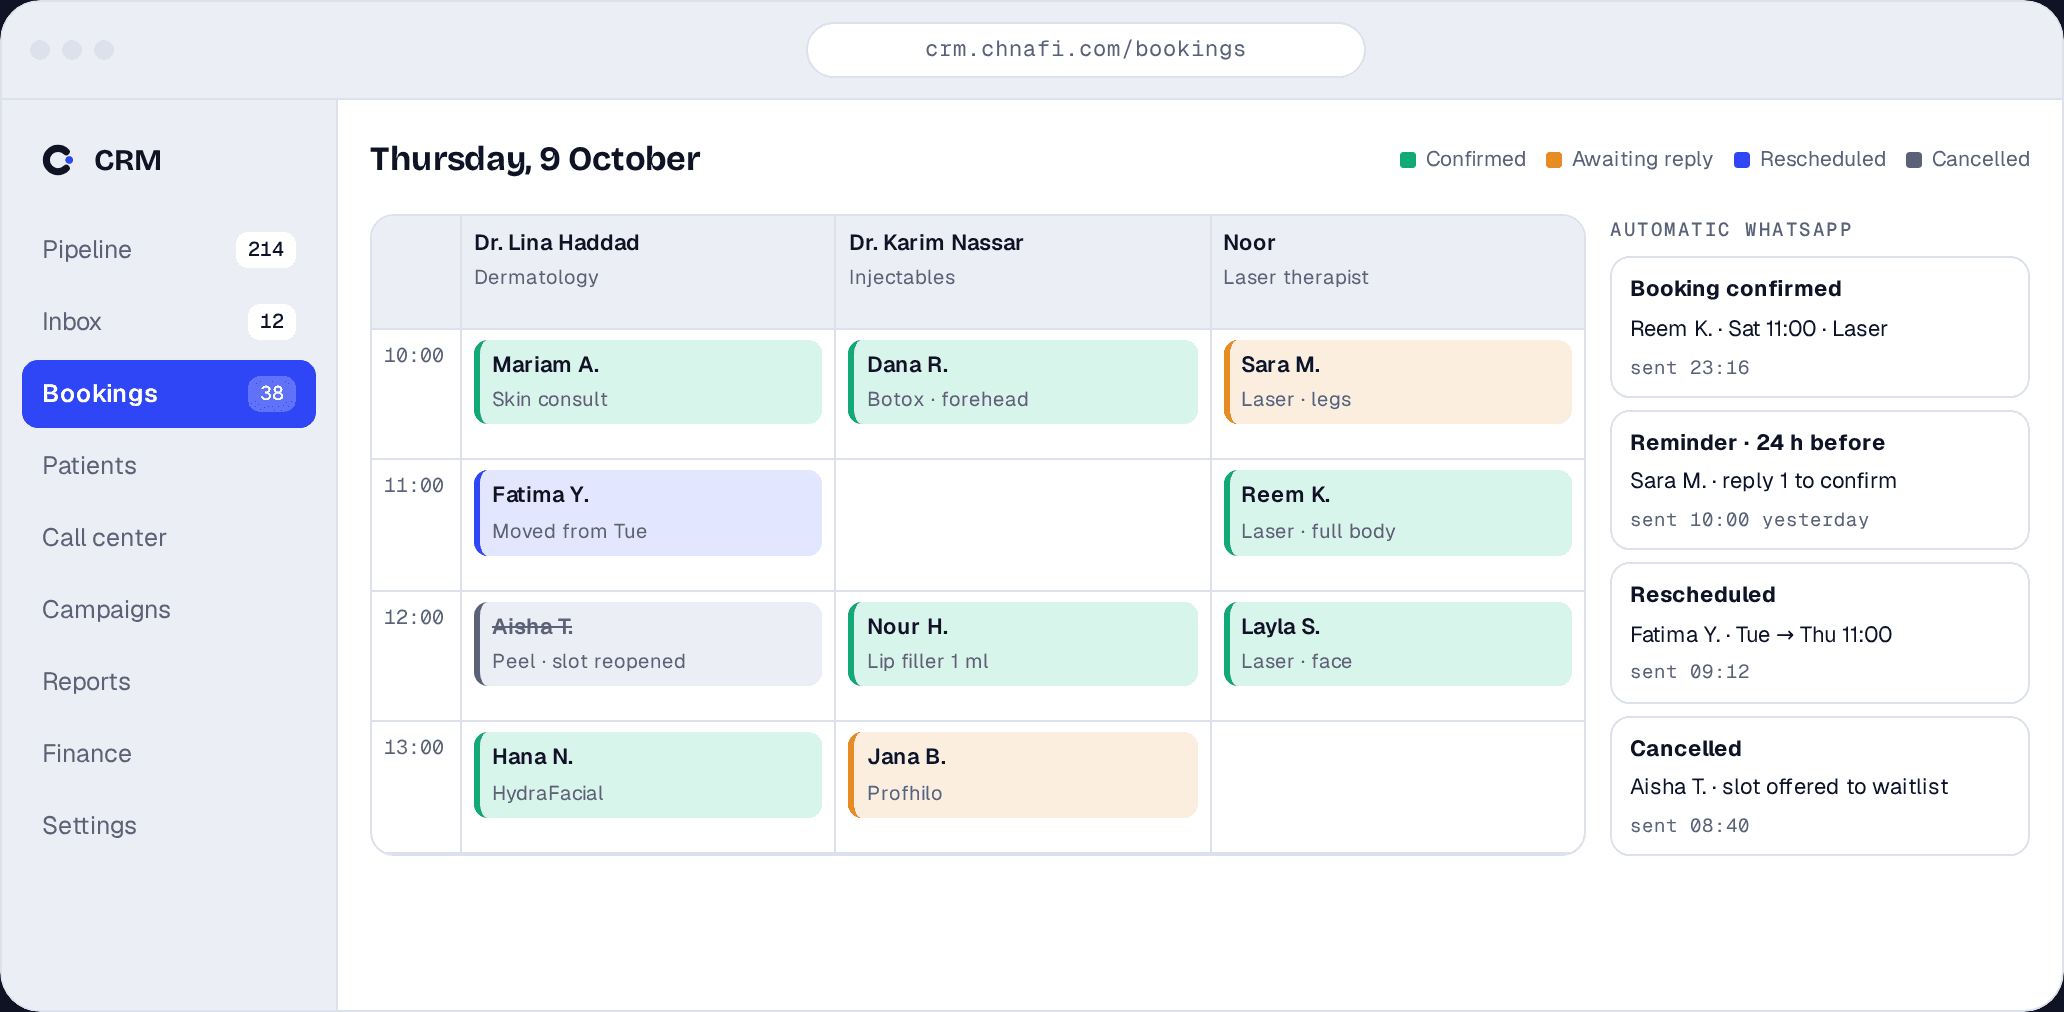Click the green Confirmed legend swatch
2064x1012 pixels.
click(x=1408, y=160)
